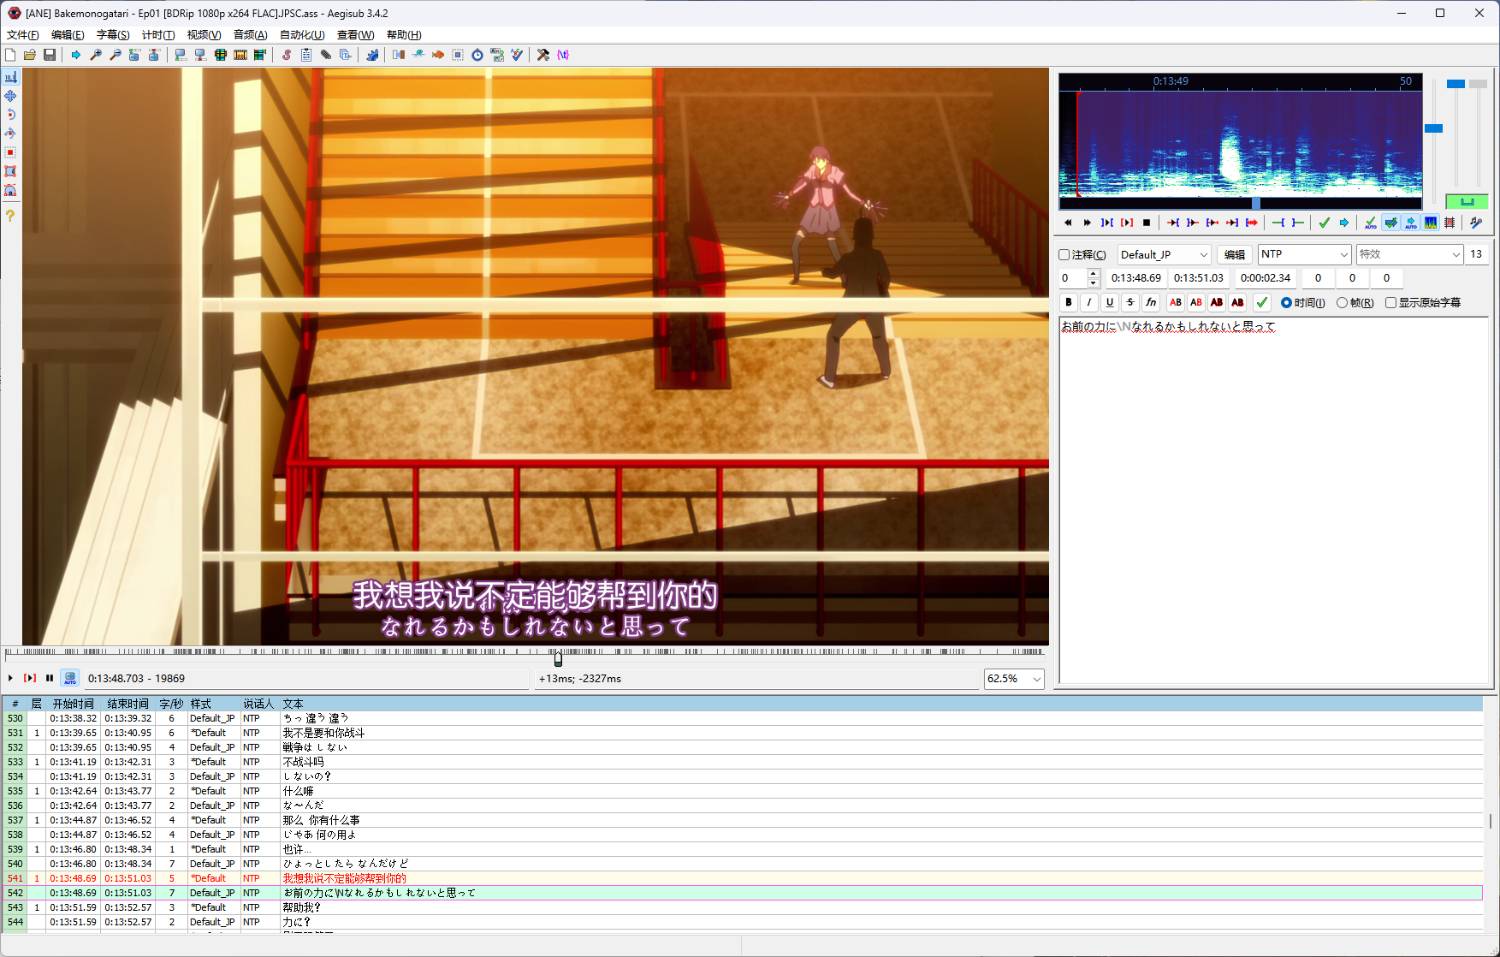Open the Attachments paperclip icon
The height and width of the screenshot is (957, 1500).
326,55
